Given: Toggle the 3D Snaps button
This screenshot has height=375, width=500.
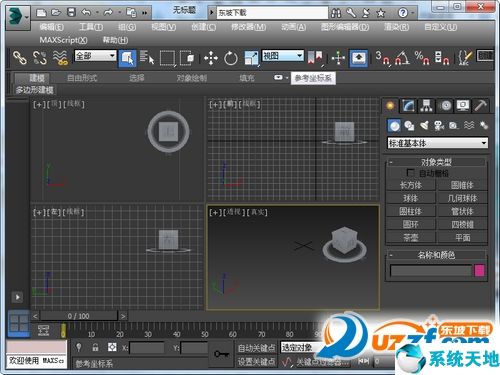Looking at the screenshot, I should click(x=382, y=58).
